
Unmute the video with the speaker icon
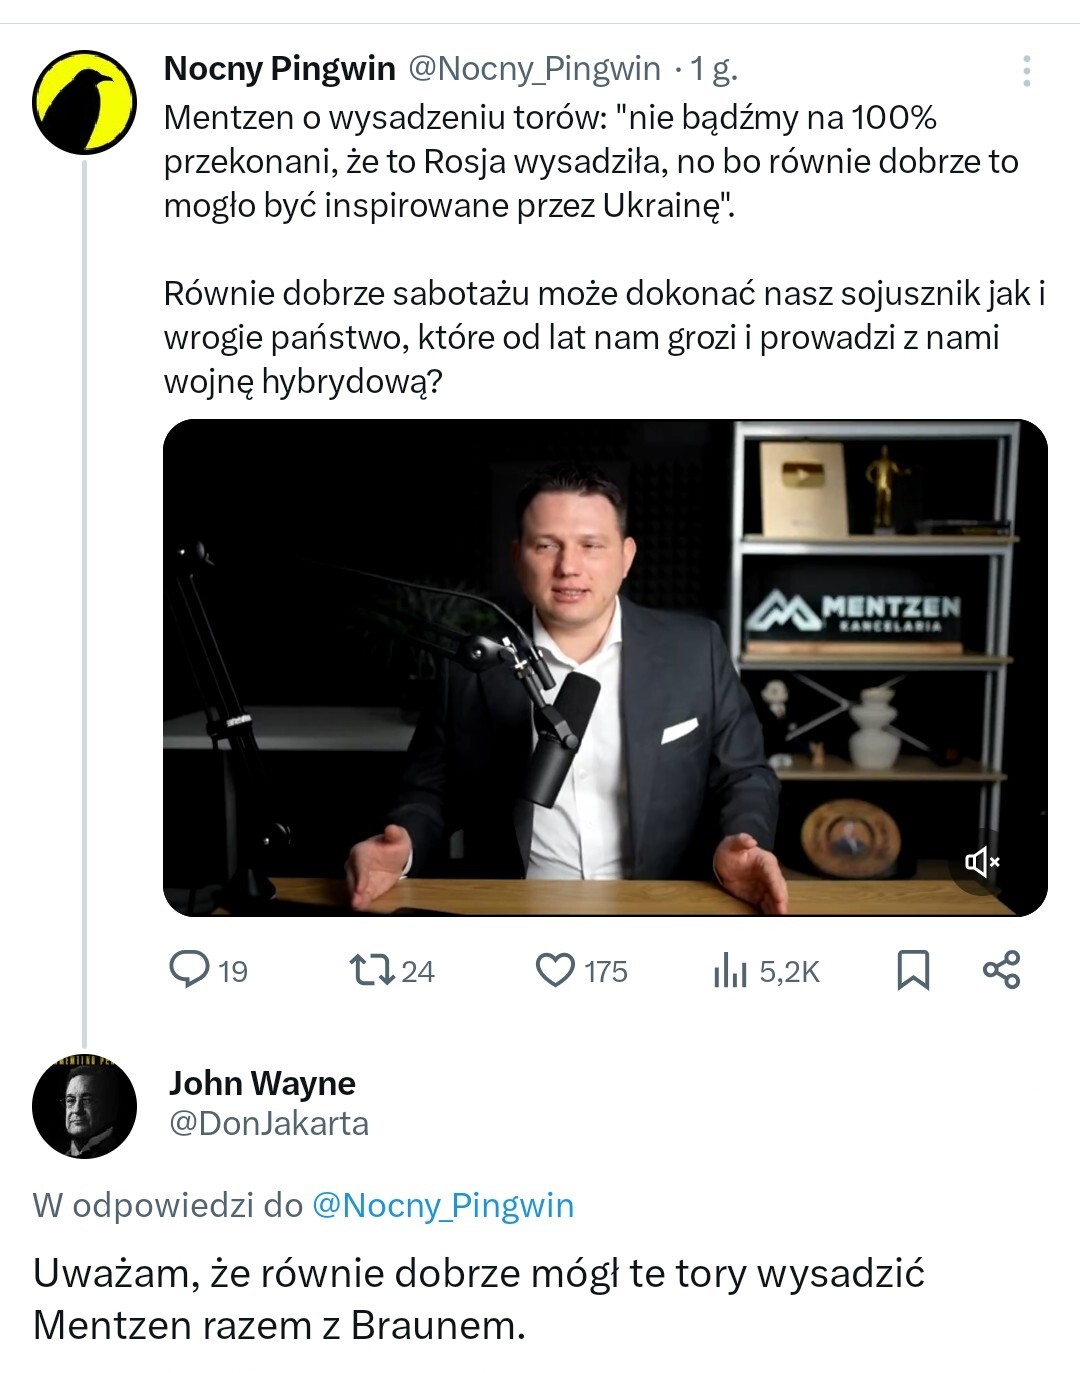[x=981, y=861]
